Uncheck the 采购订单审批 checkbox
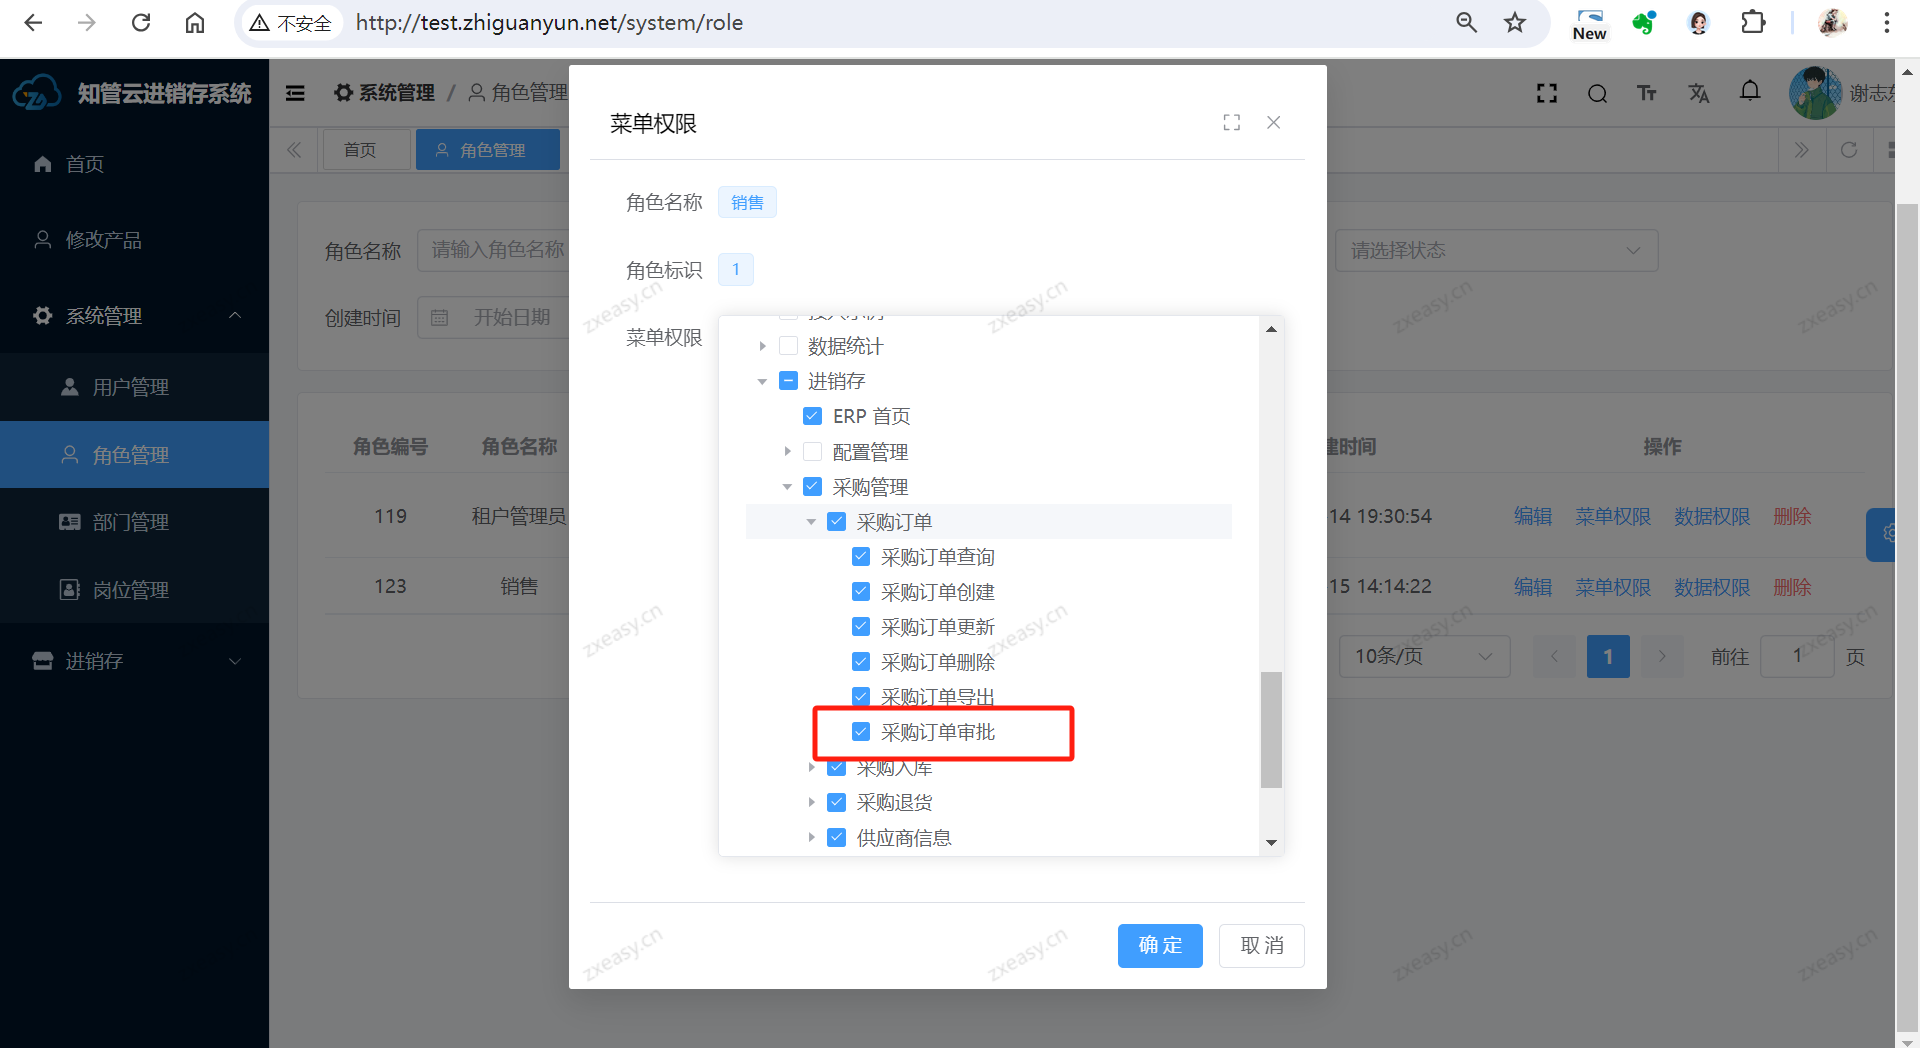Viewport: 1920px width, 1048px height. pyautogui.click(x=861, y=732)
